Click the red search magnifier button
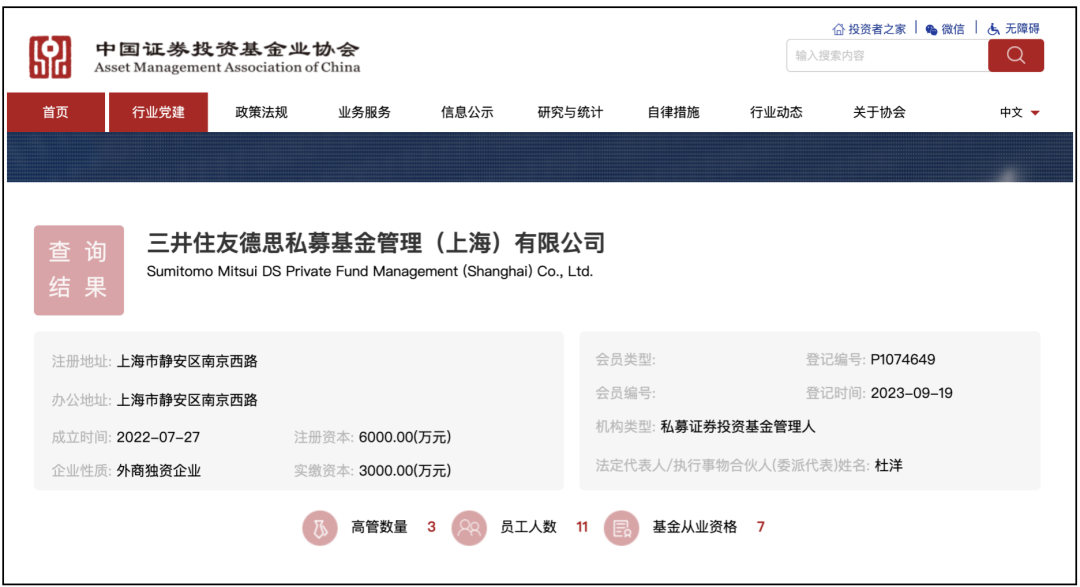 [1015, 56]
